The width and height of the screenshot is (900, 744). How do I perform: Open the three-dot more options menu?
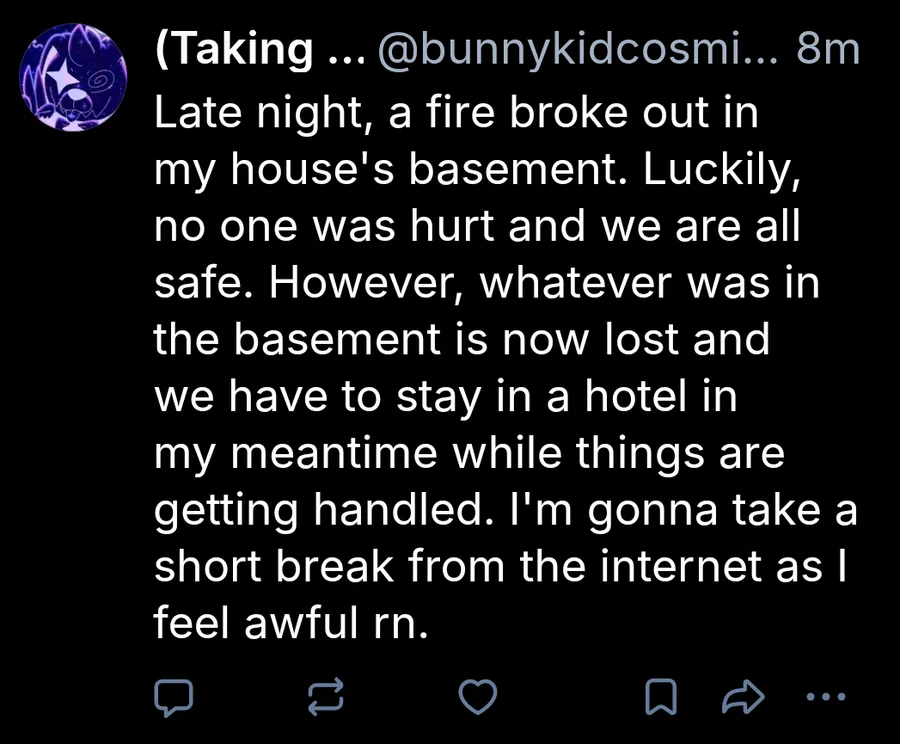pyautogui.click(x=829, y=696)
